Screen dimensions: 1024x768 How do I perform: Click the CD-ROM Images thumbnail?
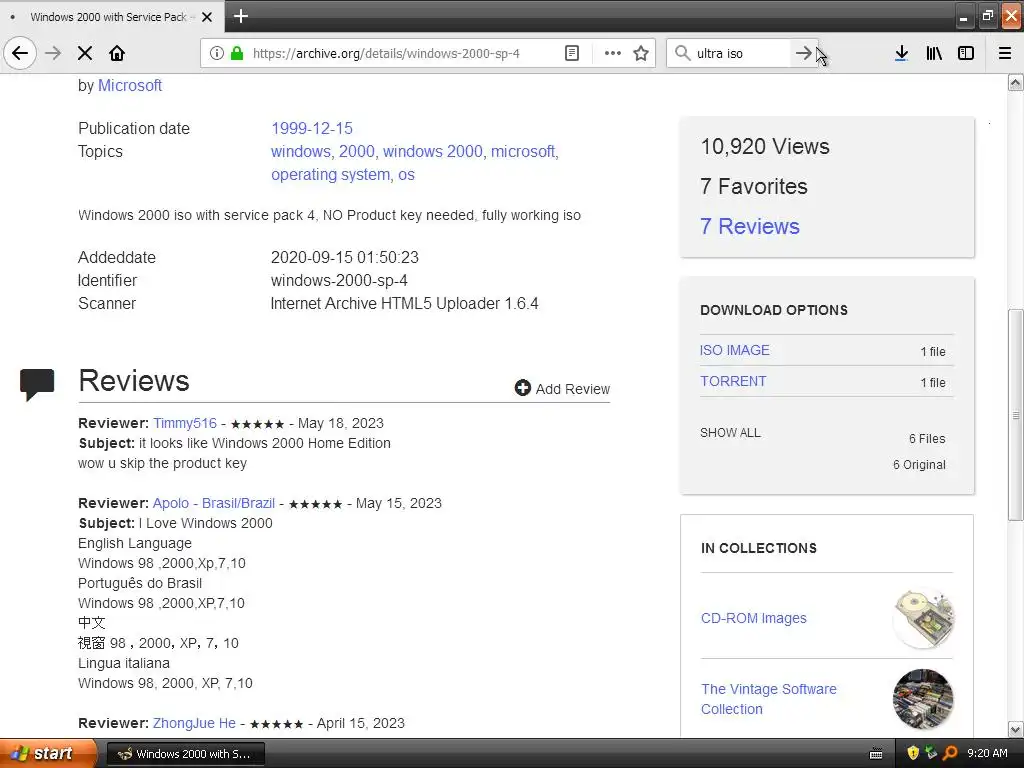click(x=923, y=618)
